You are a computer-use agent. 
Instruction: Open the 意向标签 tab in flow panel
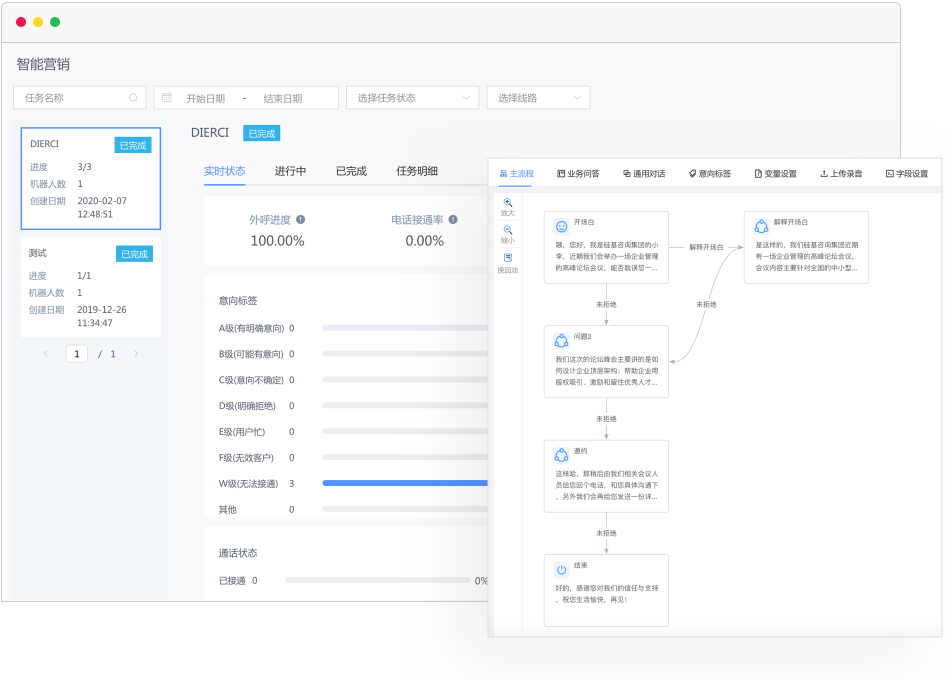[710, 174]
